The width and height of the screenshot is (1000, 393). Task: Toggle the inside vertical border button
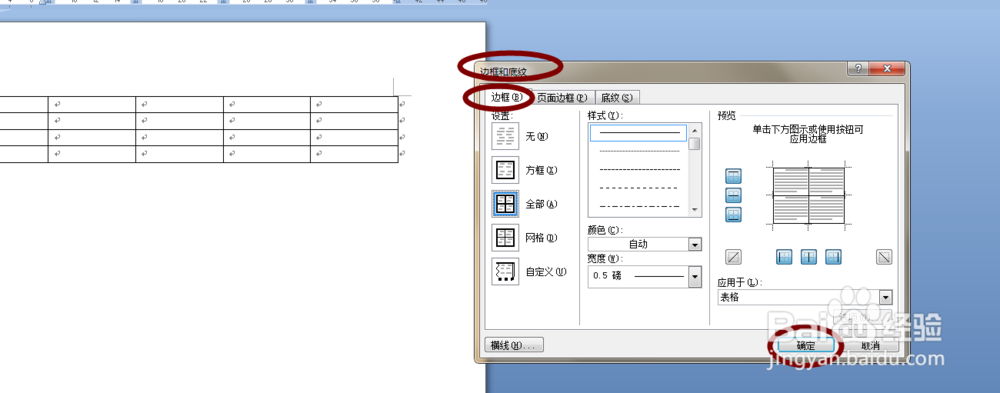pos(809,257)
